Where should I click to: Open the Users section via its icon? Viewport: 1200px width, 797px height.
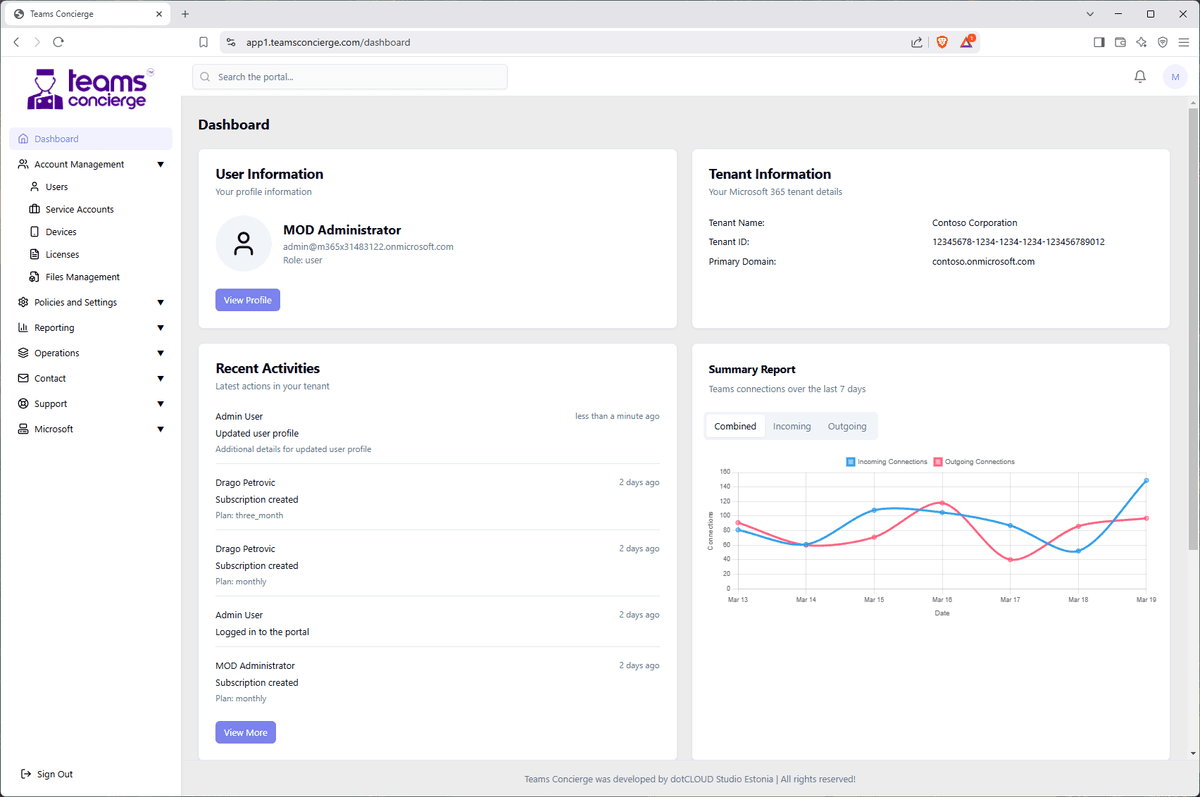34,186
